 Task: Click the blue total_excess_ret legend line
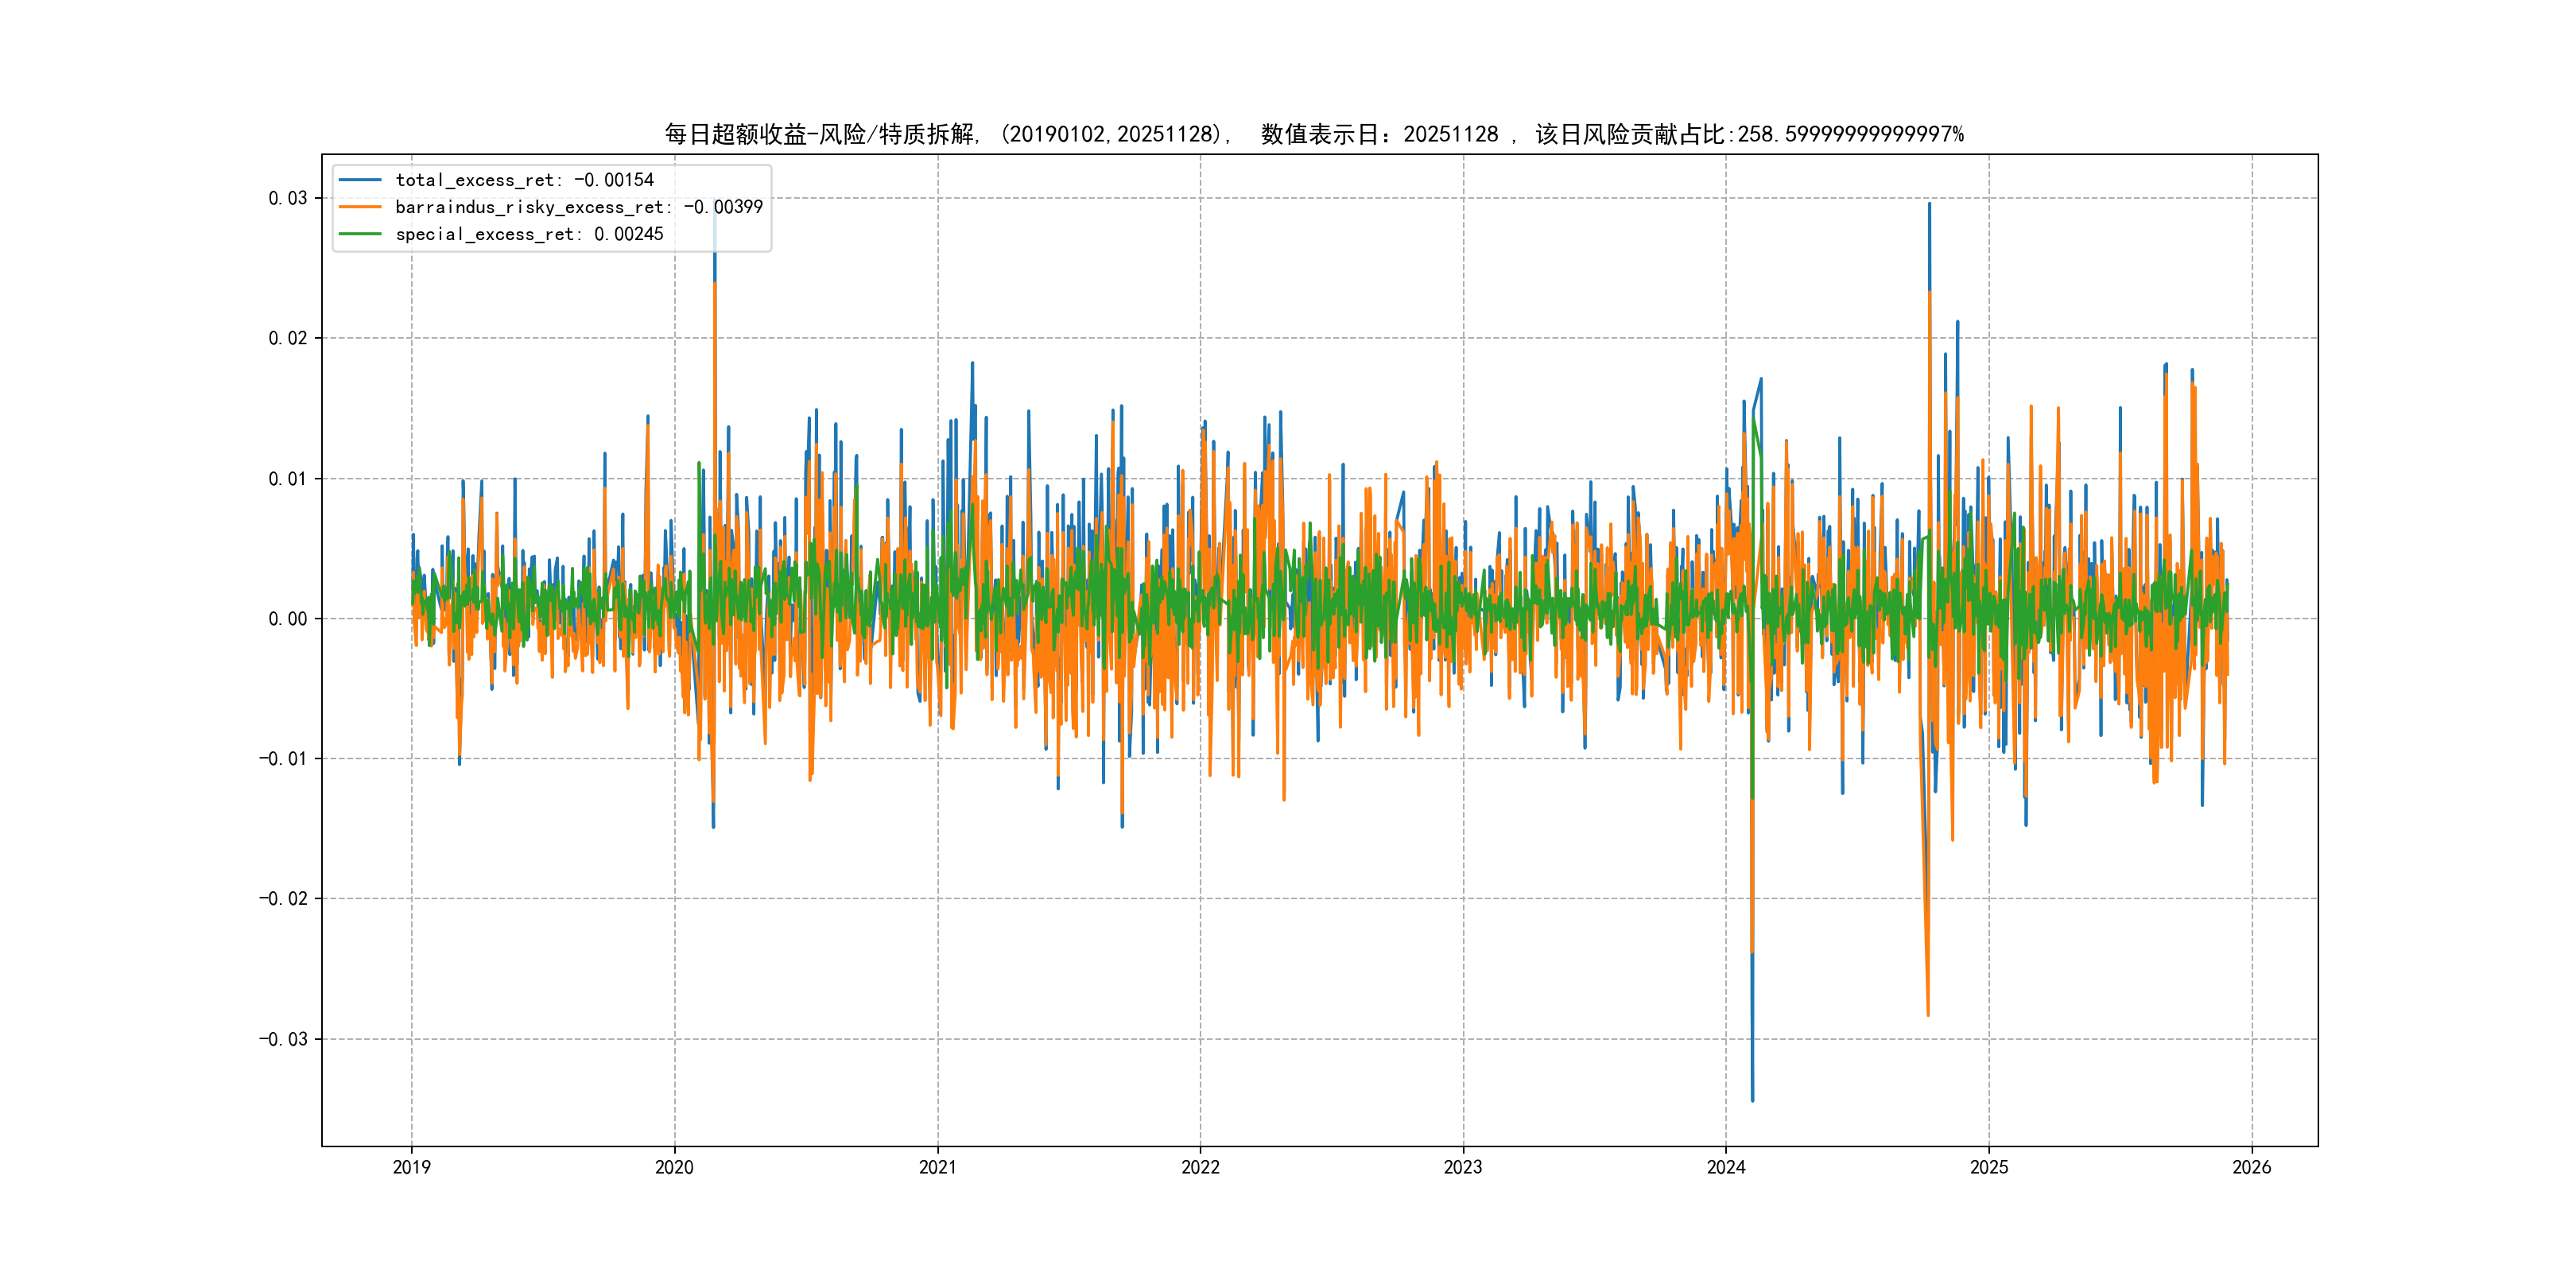tap(360, 180)
